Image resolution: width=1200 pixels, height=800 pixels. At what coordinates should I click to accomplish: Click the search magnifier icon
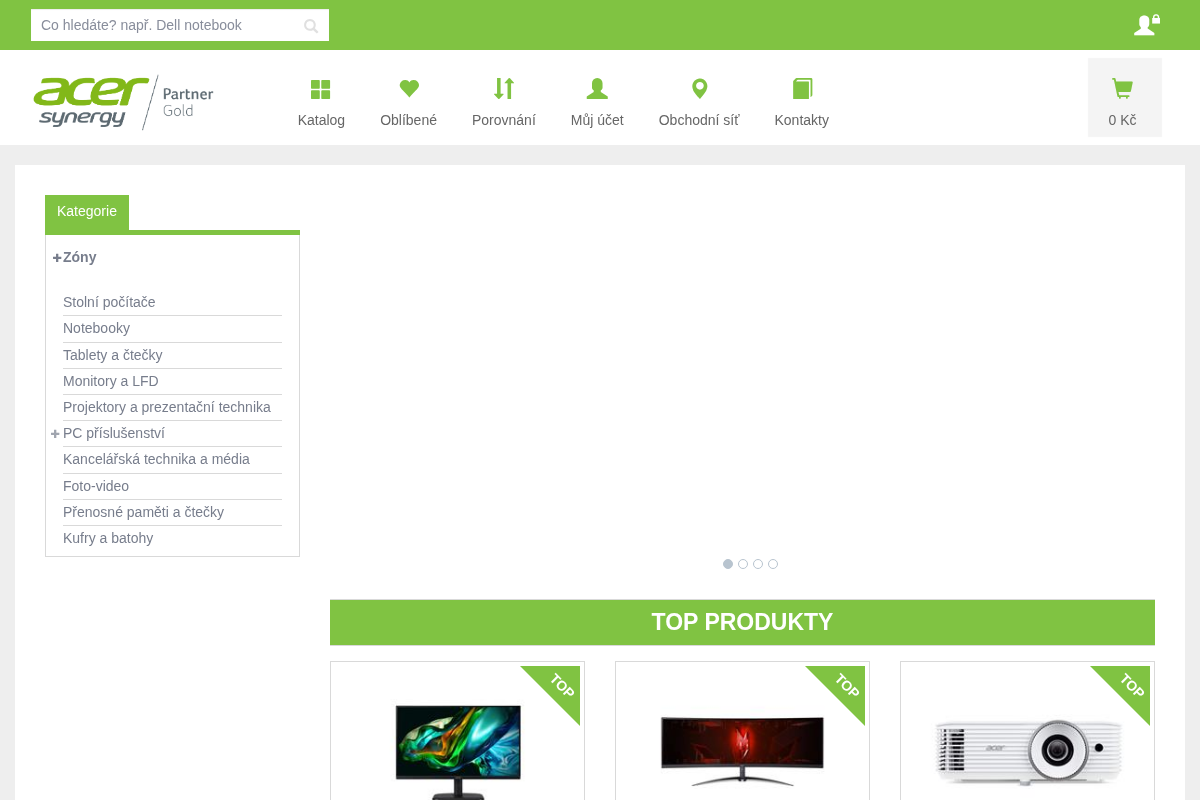click(x=311, y=26)
